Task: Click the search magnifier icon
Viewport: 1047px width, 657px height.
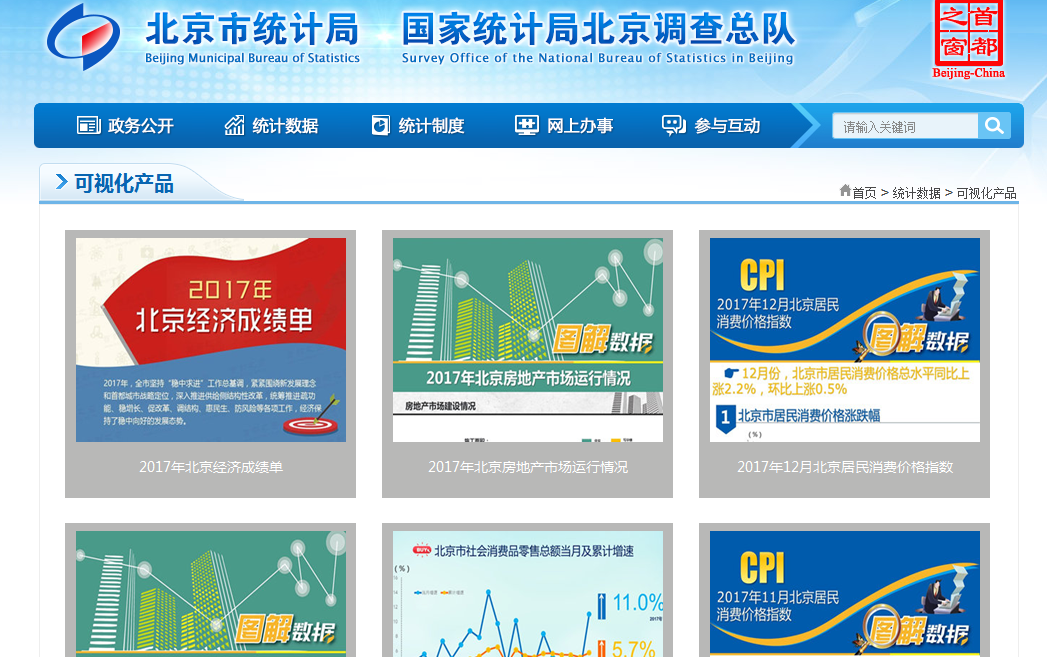Action: click(994, 126)
